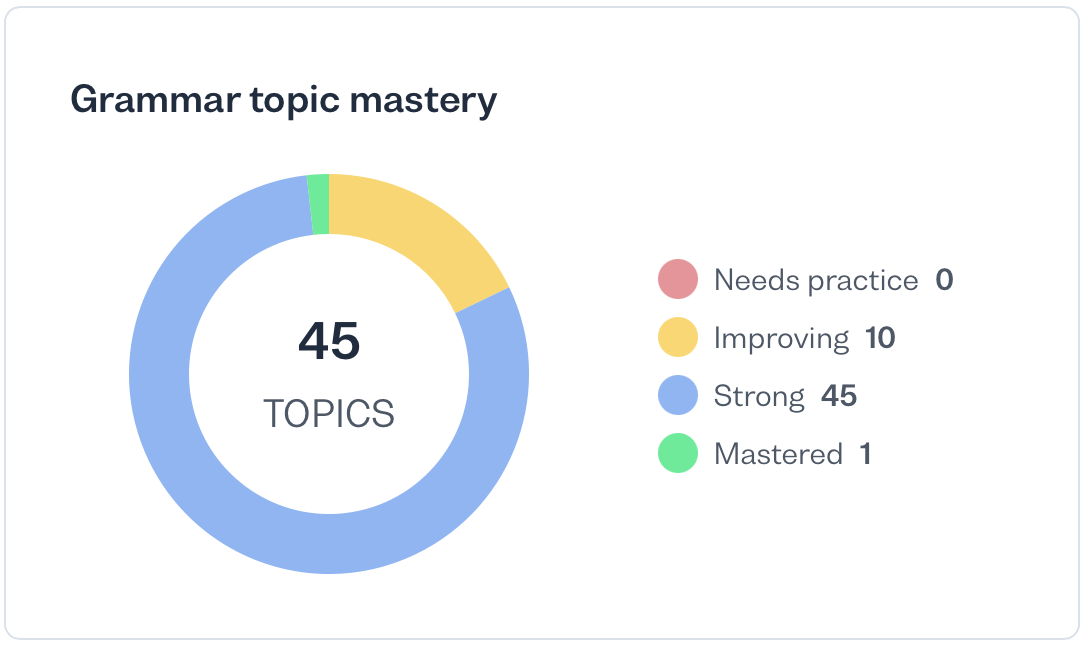Click the red Needs practice legend swatch
Screen dimensions: 1088x646
tap(677, 280)
